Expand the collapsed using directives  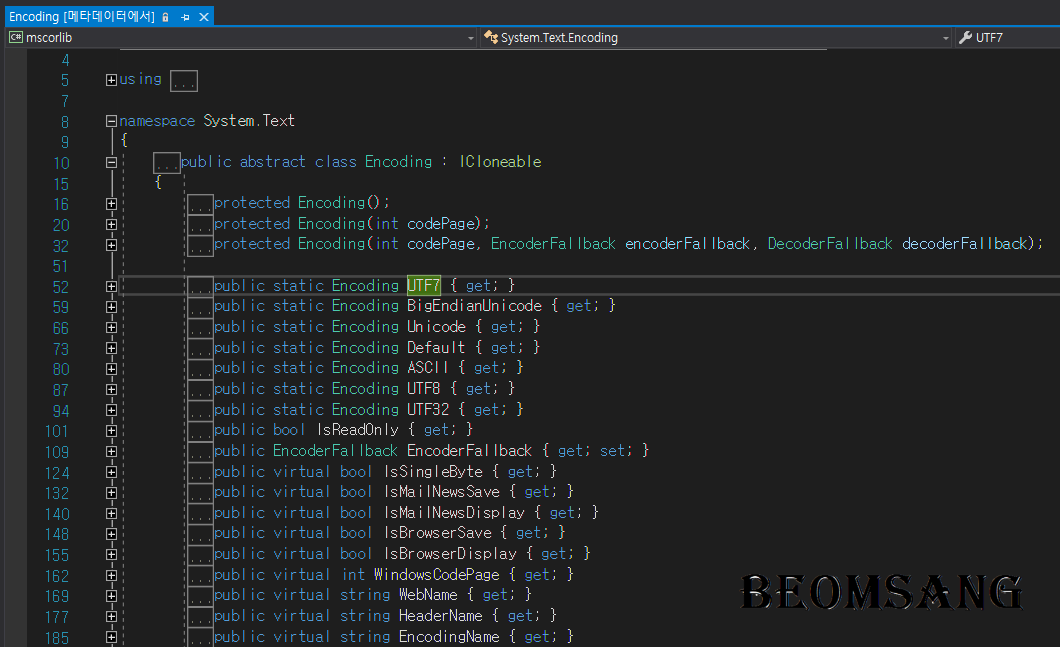pyautogui.click(x=112, y=80)
